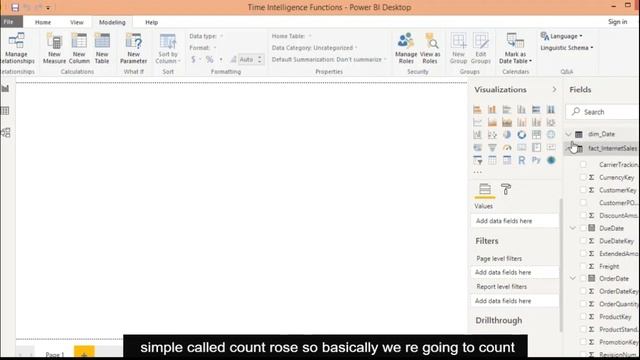Viewport: 640px width, 360px height.
Task: Check the CurrencyKey field
Action: coord(583,178)
